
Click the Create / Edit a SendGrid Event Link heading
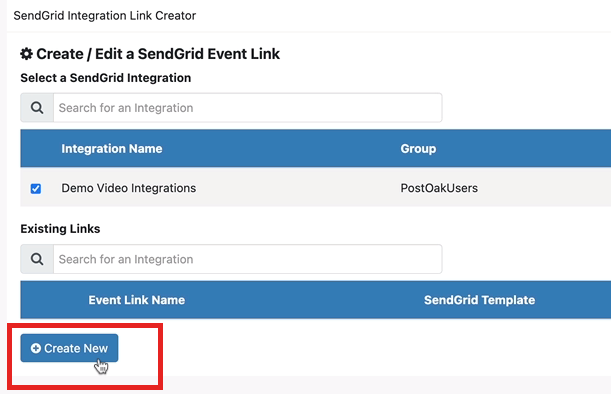pyautogui.click(x=158, y=54)
